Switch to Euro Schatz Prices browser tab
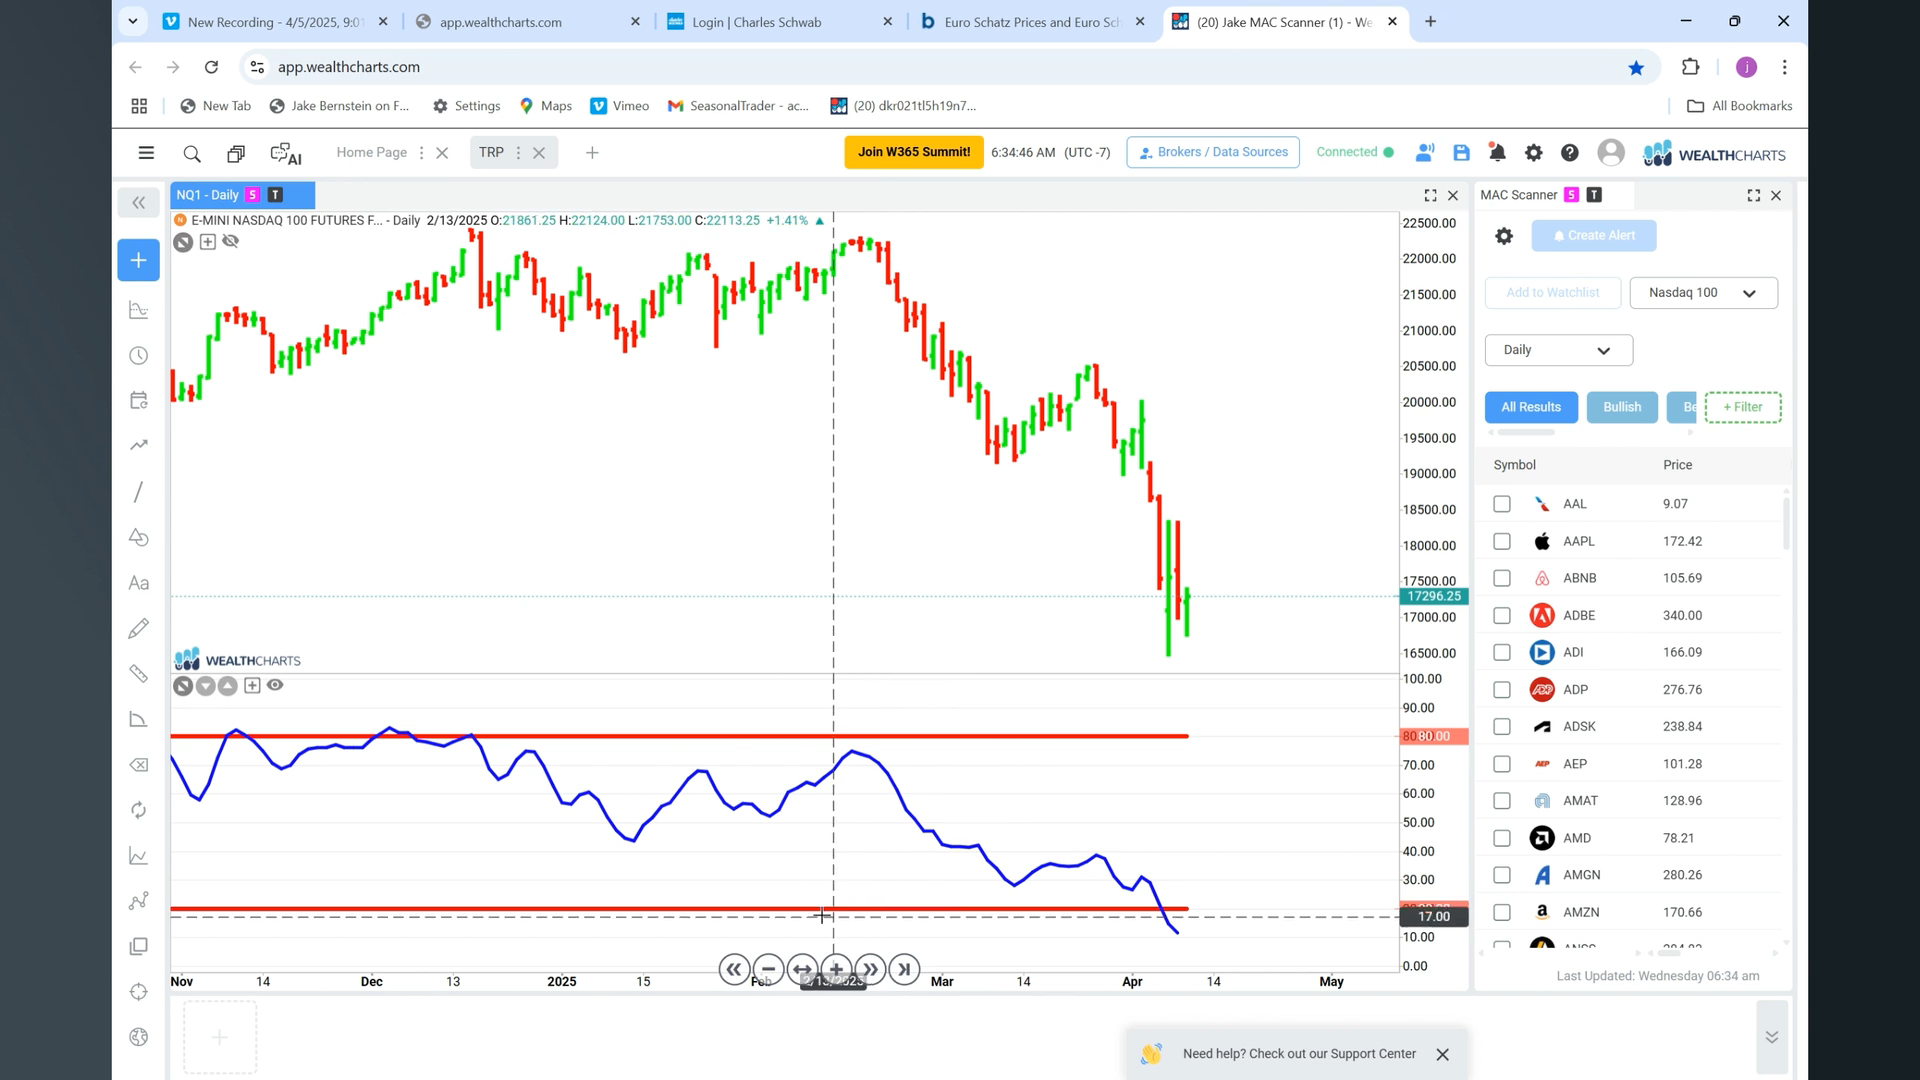 tap(1031, 22)
